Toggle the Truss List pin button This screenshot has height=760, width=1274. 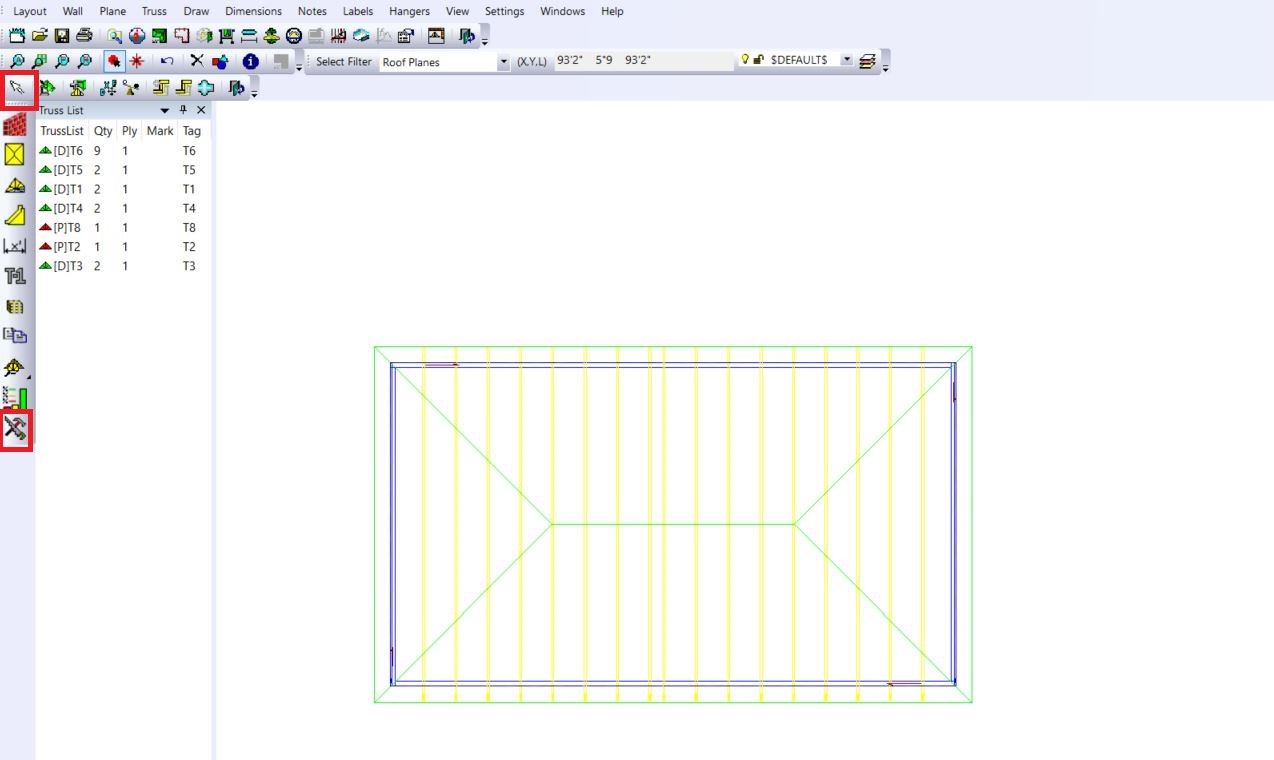[x=183, y=110]
